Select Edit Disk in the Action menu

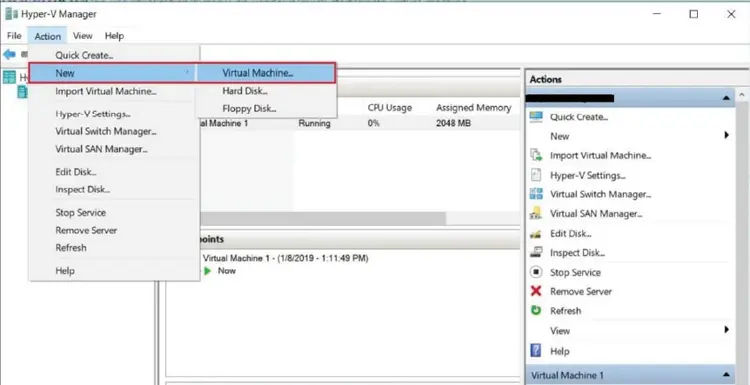[x=114, y=172]
